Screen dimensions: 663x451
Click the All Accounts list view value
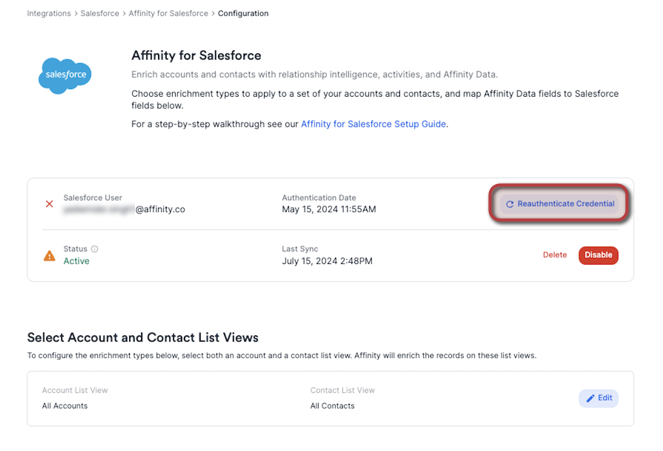65,406
